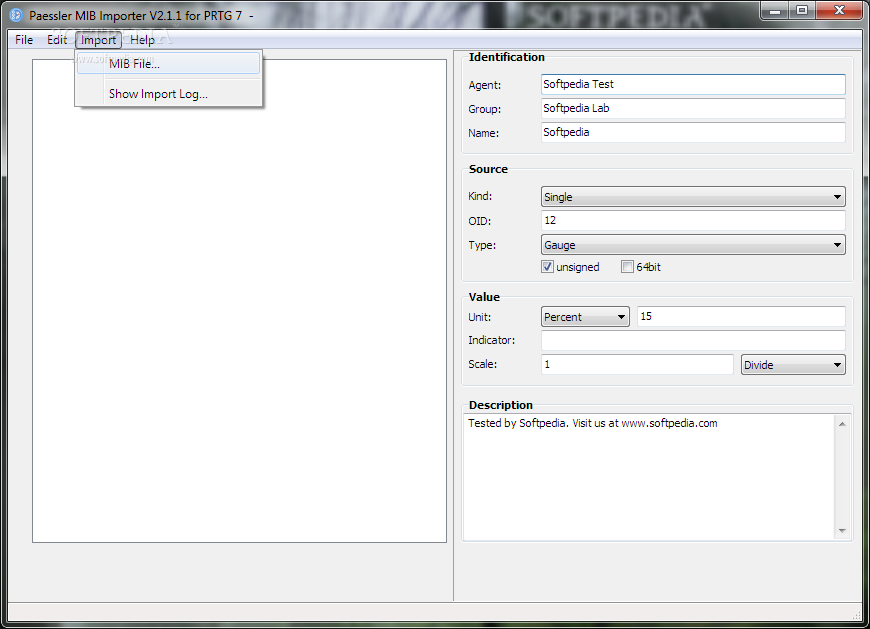Click Description scrollbar up arrow
The width and height of the screenshot is (870, 629).
click(x=842, y=424)
